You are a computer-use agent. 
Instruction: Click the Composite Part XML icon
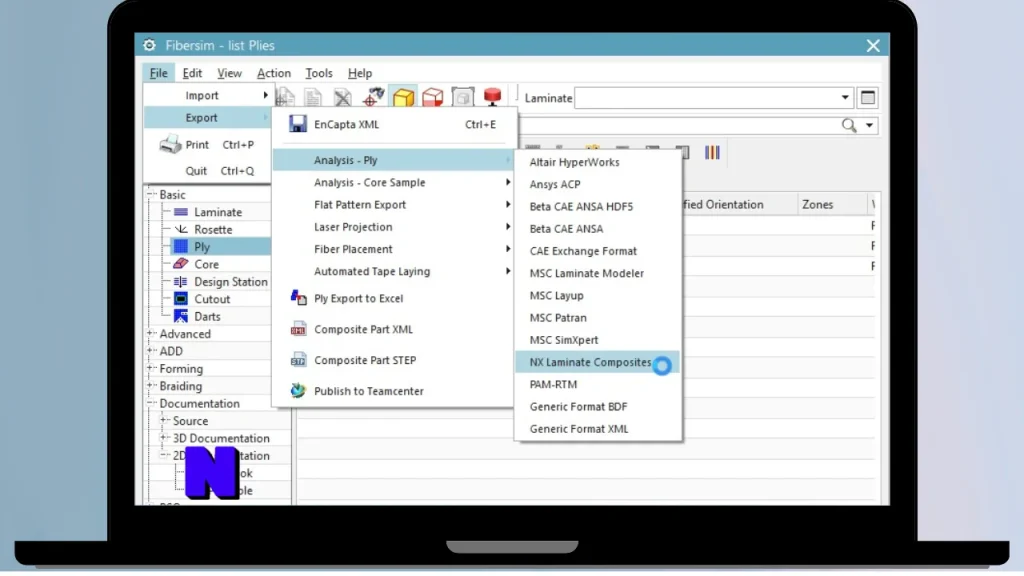click(298, 329)
